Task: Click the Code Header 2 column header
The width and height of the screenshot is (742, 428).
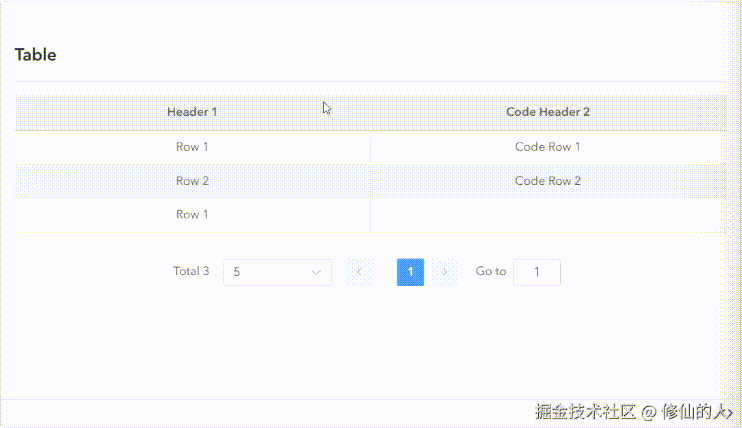Action: tap(548, 112)
